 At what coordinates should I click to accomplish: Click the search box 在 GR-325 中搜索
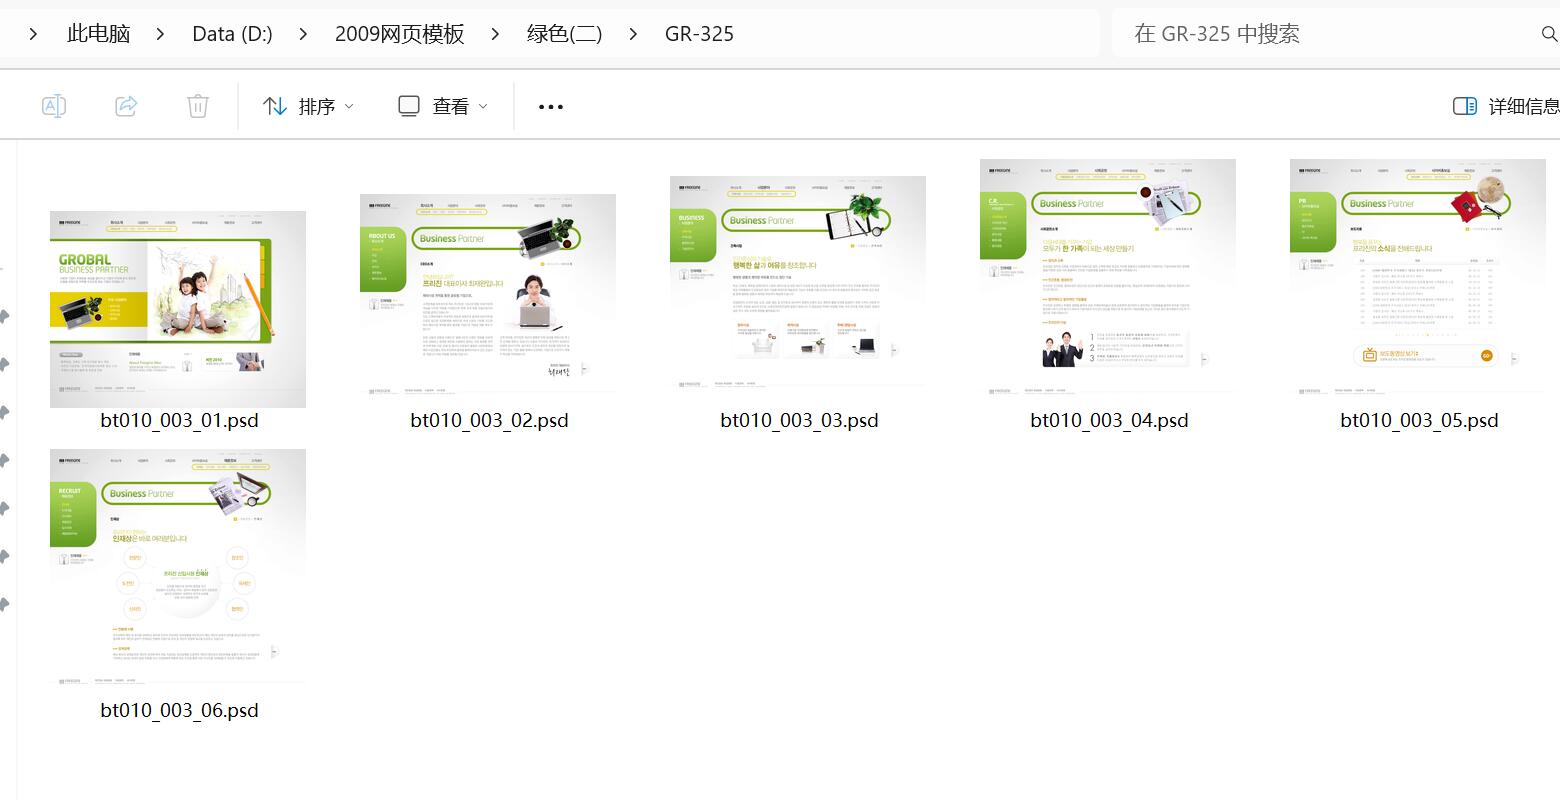pos(1320,34)
